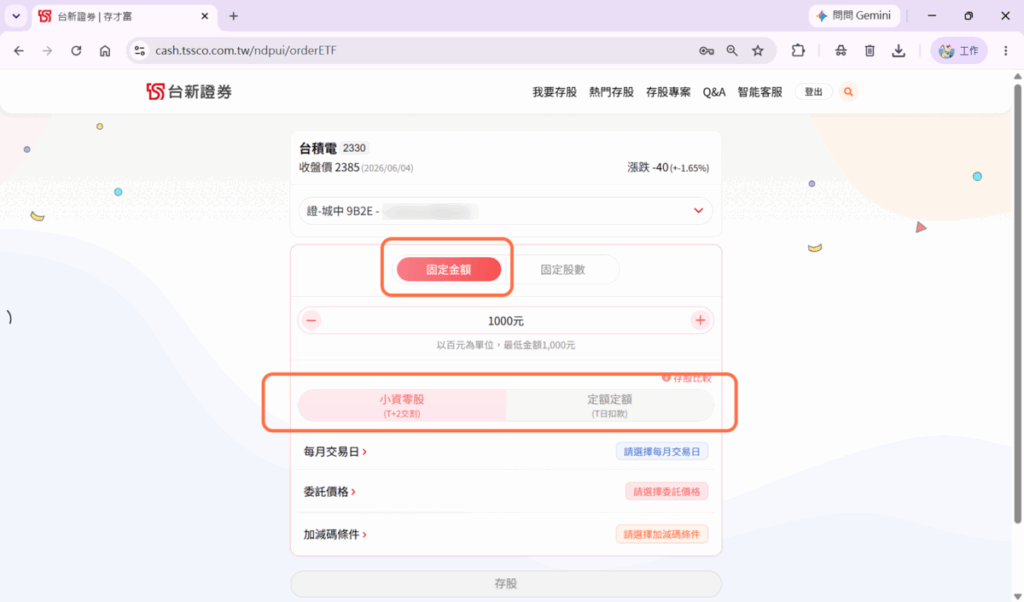Open the site search magnifier icon
The width and height of the screenshot is (1024, 602).
pyautogui.click(x=848, y=92)
